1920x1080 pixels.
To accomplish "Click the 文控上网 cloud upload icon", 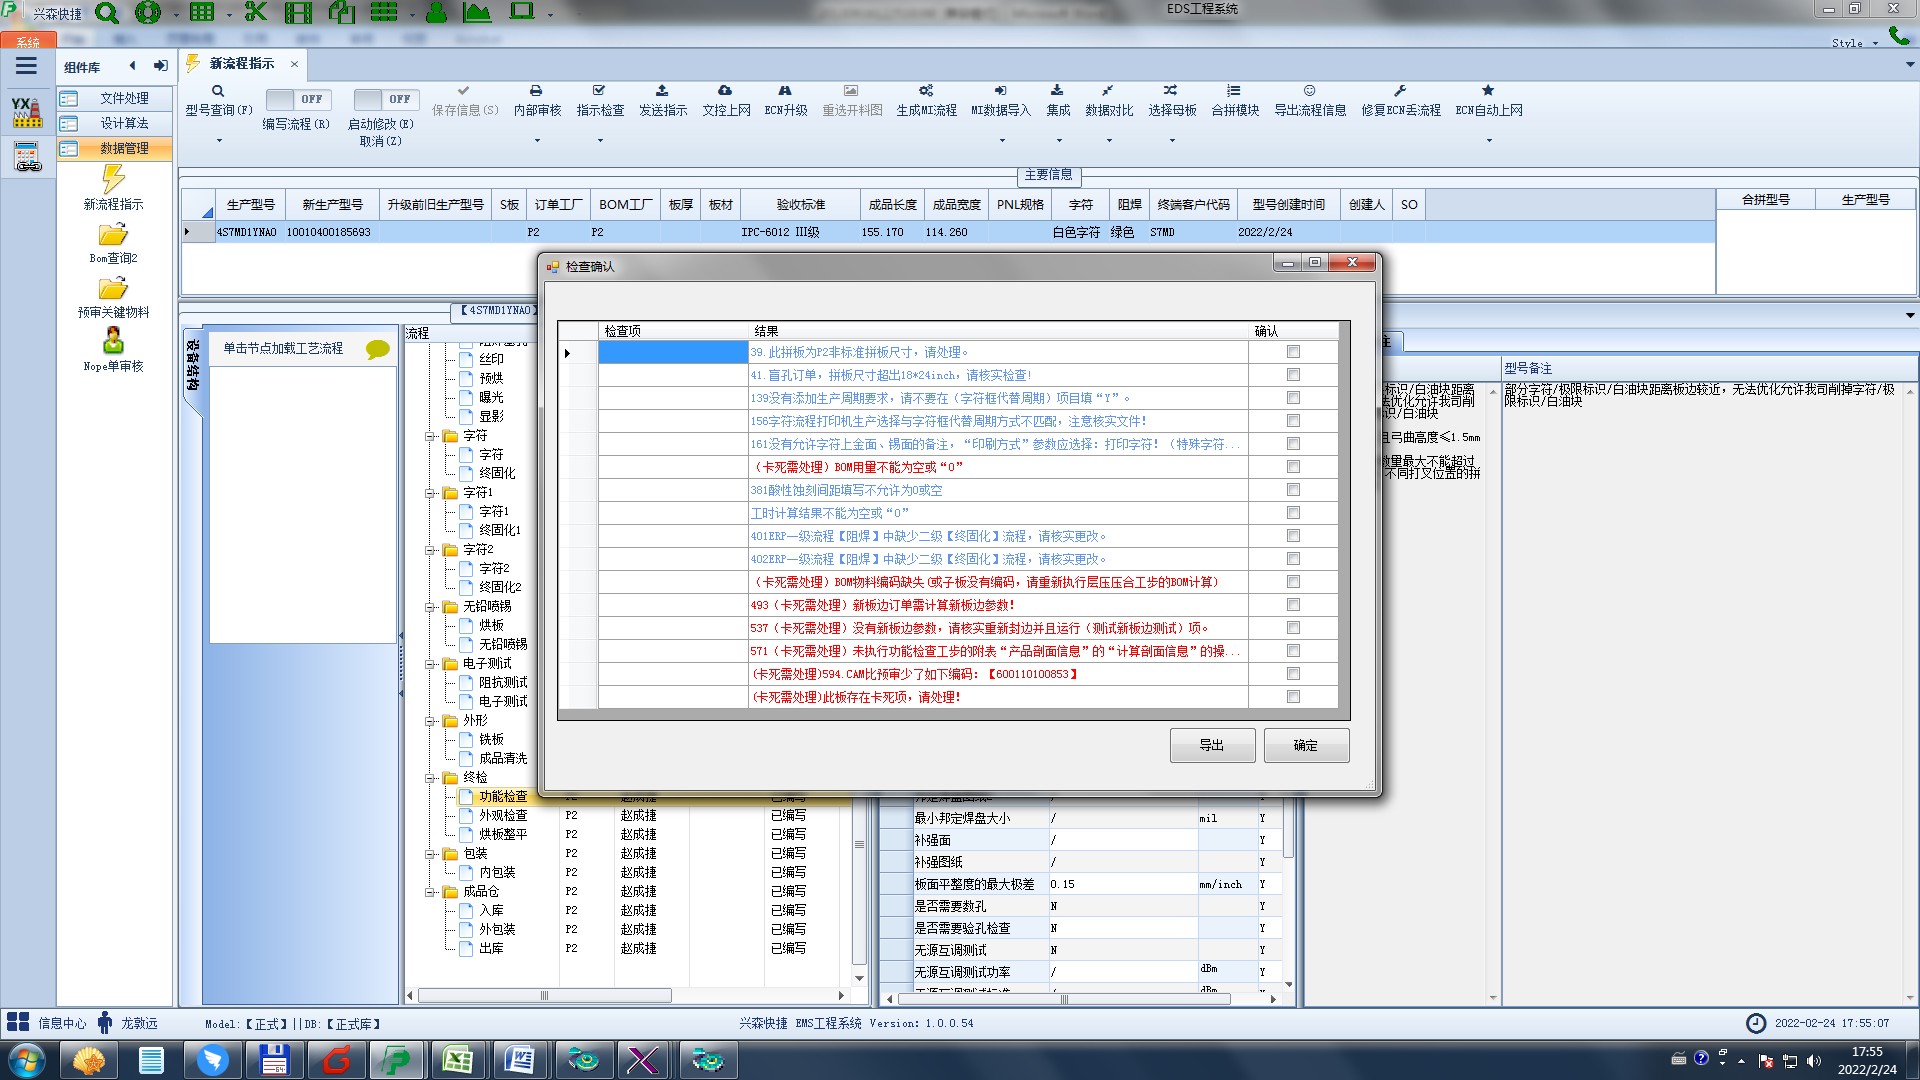I will tap(725, 91).
